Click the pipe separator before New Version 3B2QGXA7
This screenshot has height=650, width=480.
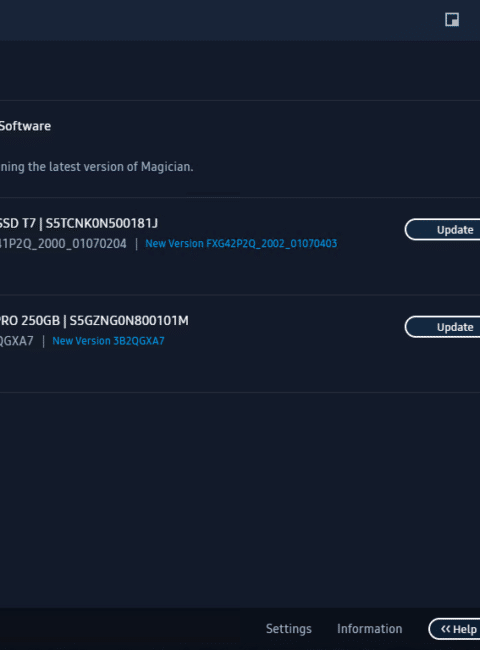[43, 341]
